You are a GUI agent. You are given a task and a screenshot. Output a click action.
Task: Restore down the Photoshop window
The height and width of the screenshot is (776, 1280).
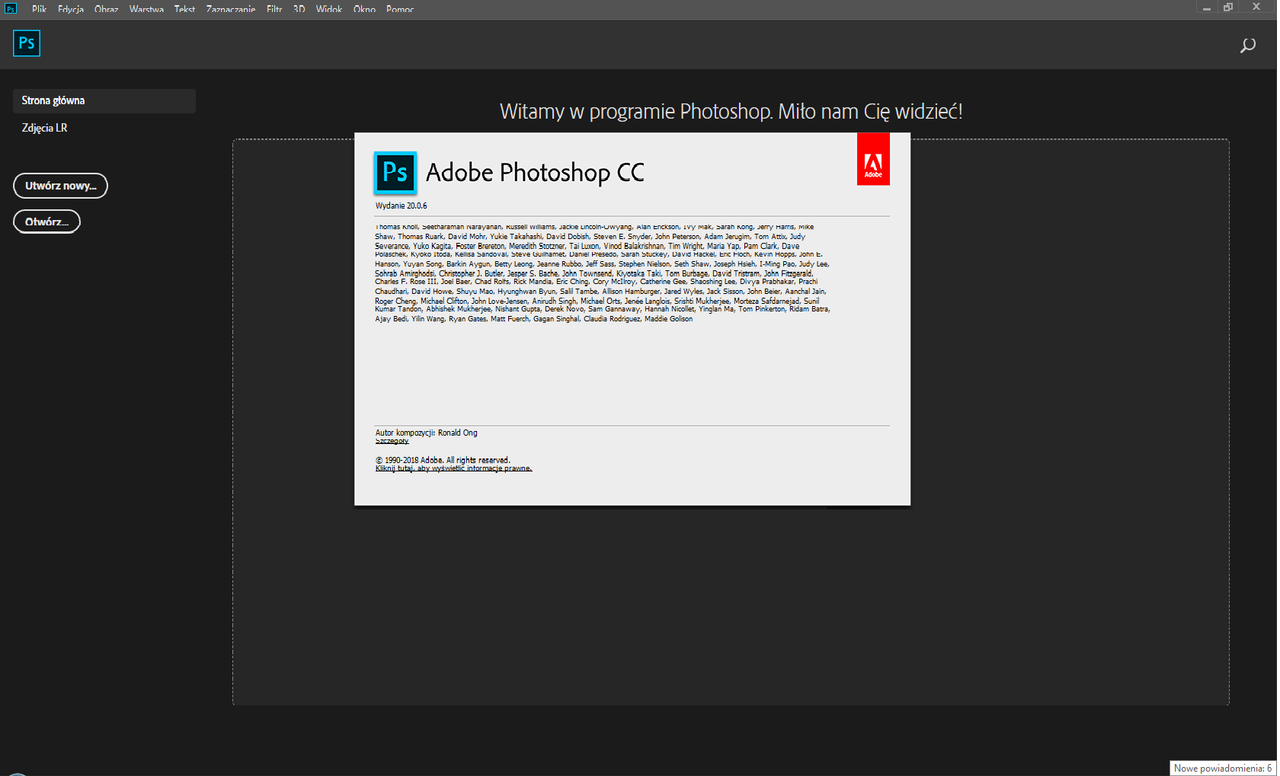(x=1228, y=8)
